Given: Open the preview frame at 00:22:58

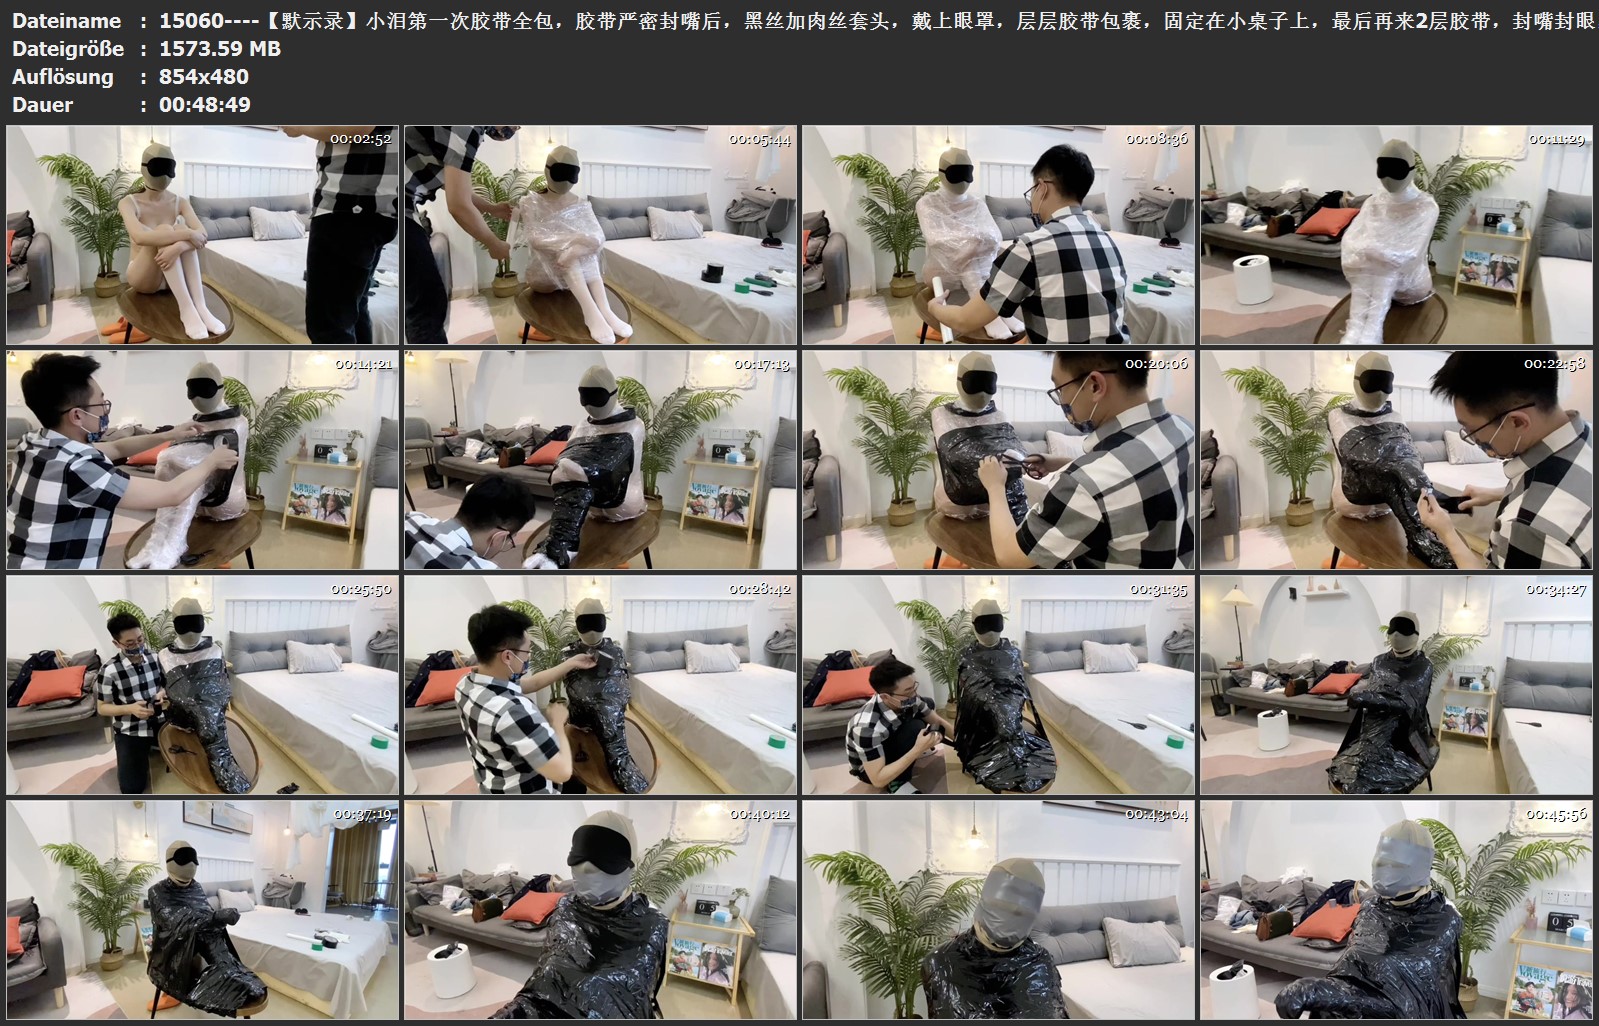Looking at the screenshot, I should (1396, 460).
